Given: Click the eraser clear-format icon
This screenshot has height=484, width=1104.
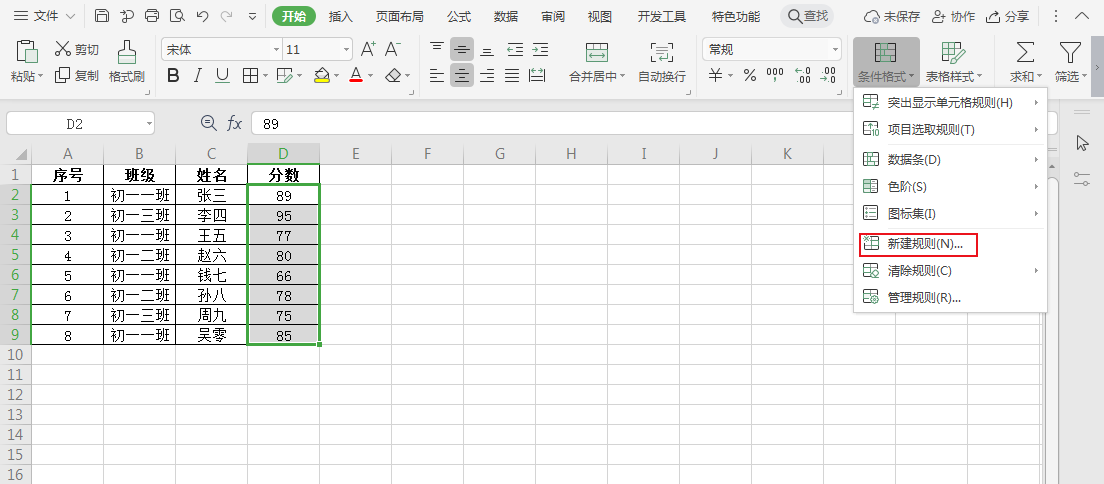Looking at the screenshot, I should coord(394,75).
